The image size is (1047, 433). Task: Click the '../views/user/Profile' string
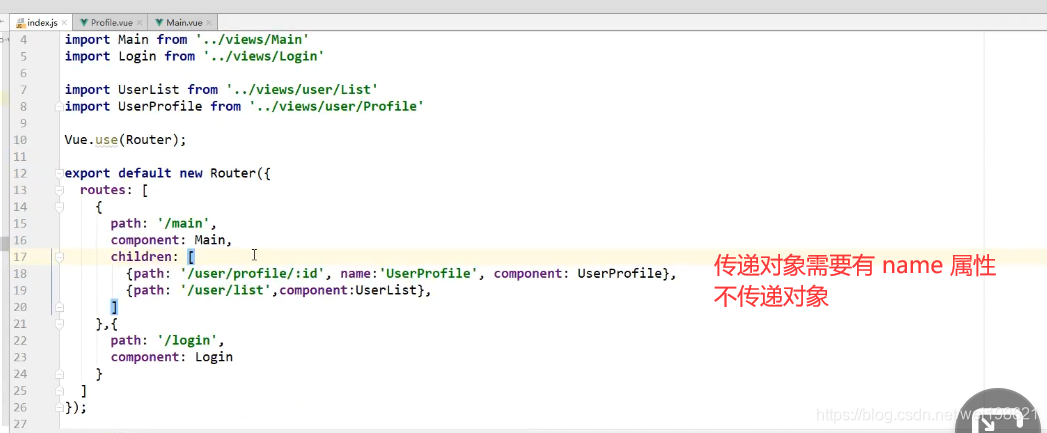point(337,106)
